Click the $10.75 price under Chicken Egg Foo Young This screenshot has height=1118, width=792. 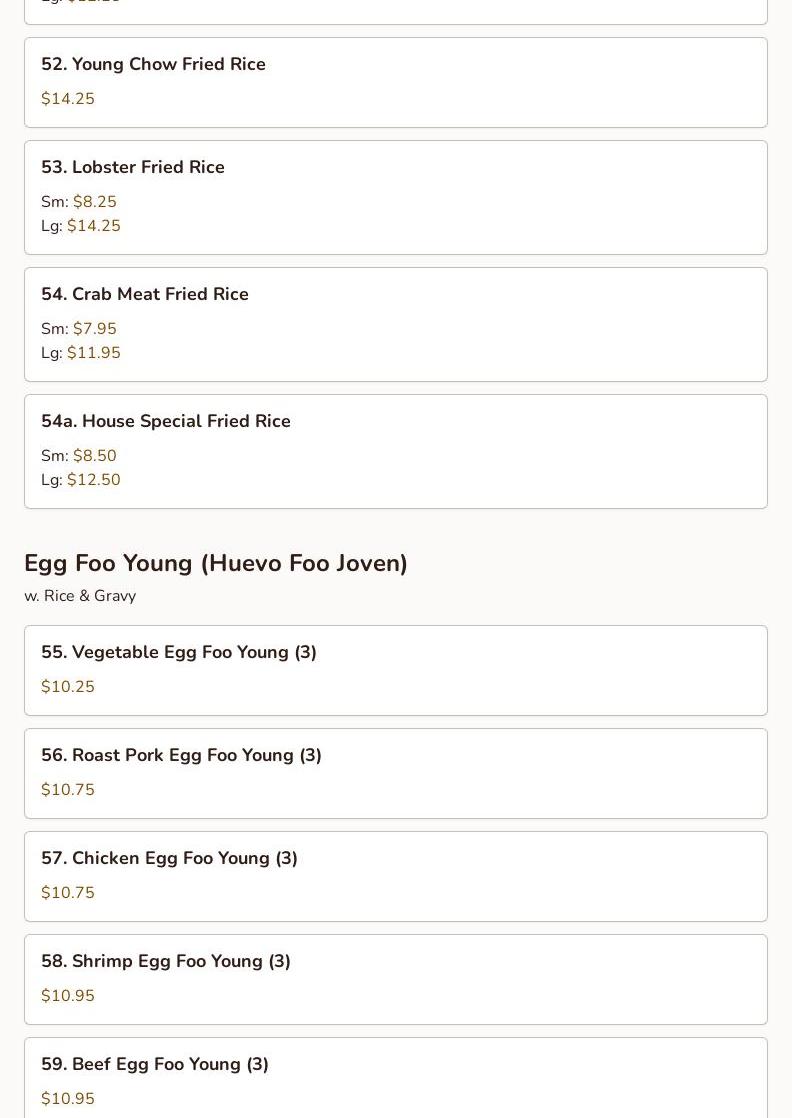pyautogui.click(x=68, y=893)
